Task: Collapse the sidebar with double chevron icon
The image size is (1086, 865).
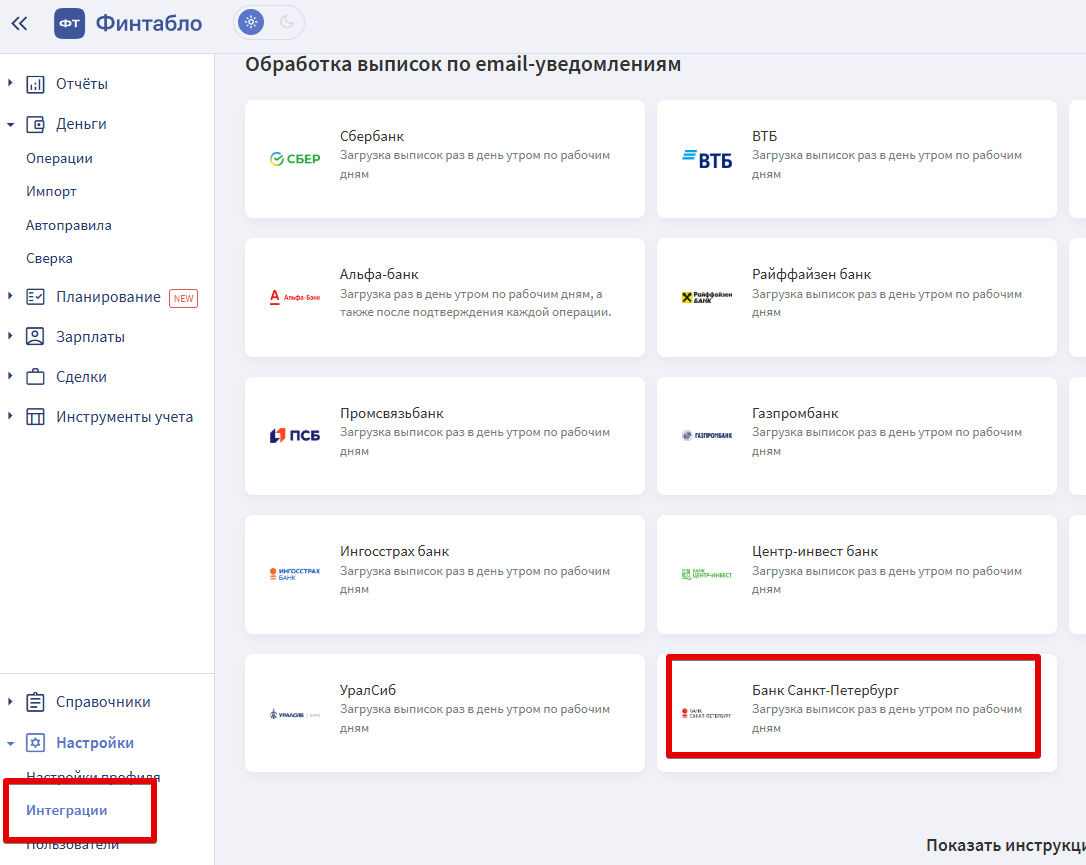Action: pos(19,24)
